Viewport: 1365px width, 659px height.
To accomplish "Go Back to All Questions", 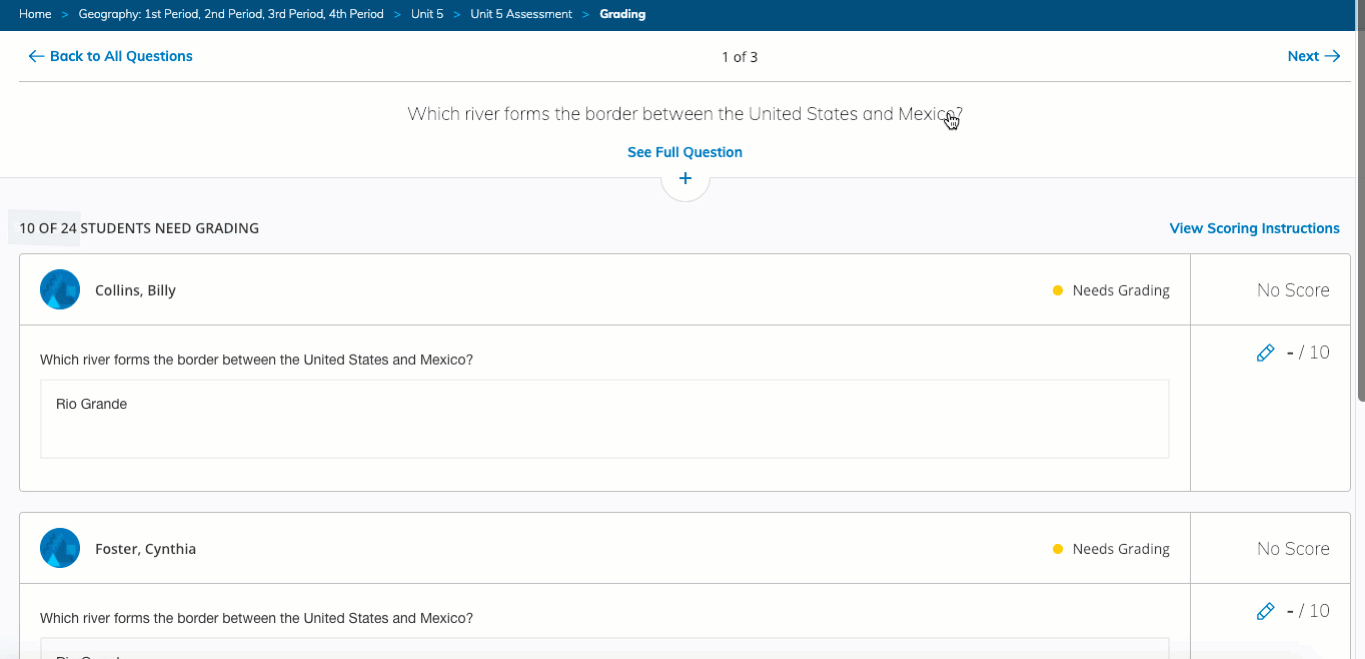I will 110,57.
